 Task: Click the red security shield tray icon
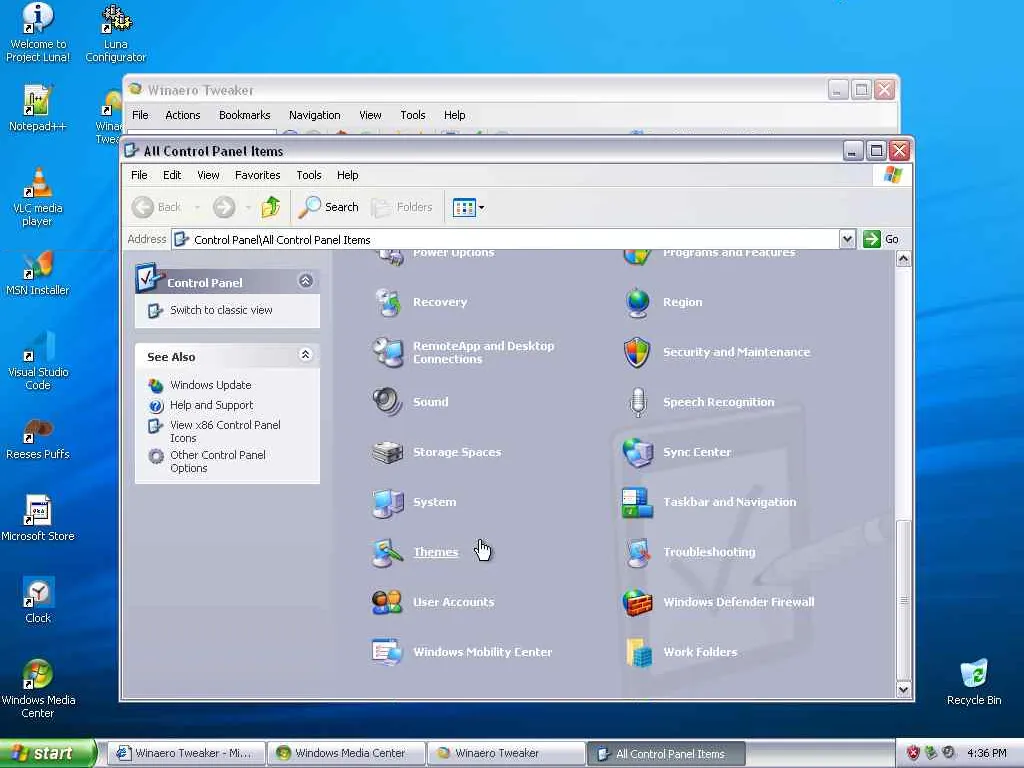tap(913, 753)
